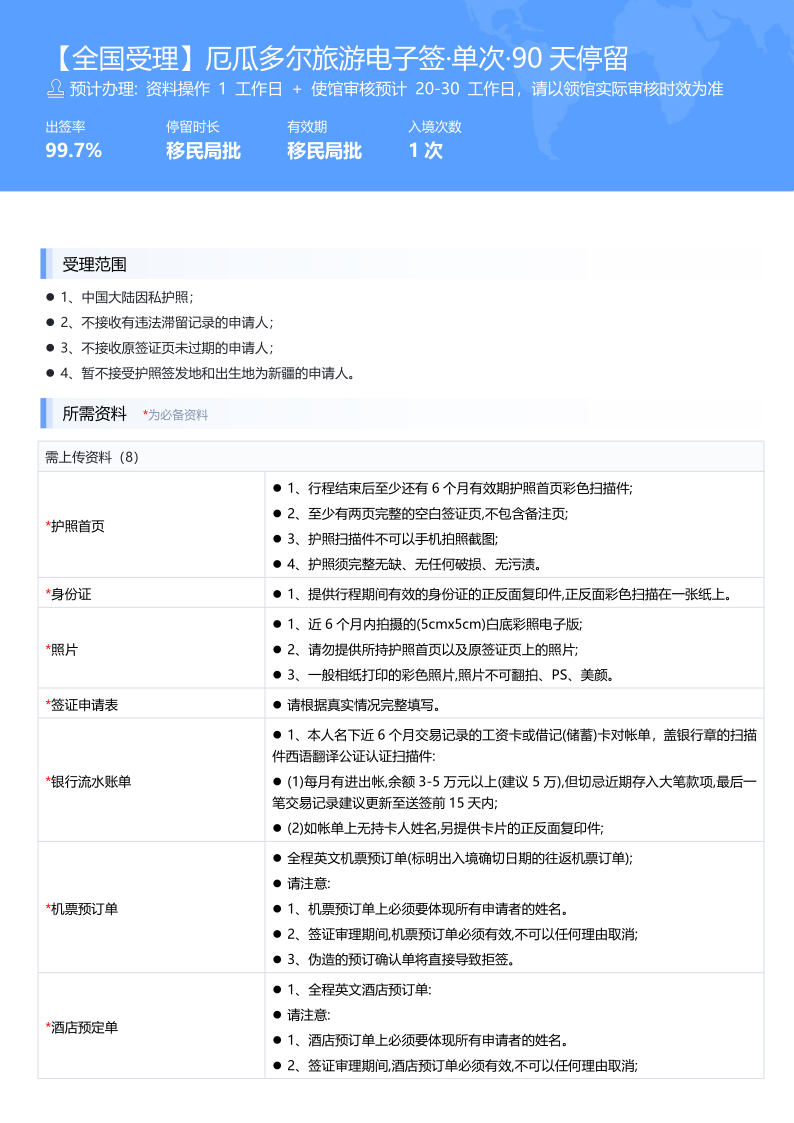Click the line 酒店预订单必须有效,不可以任何理由取消

(x=463, y=1066)
